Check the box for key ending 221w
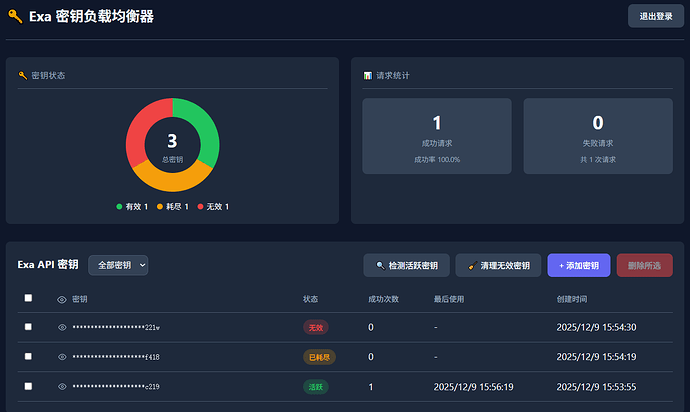This screenshot has height=412, width=690. 28,327
